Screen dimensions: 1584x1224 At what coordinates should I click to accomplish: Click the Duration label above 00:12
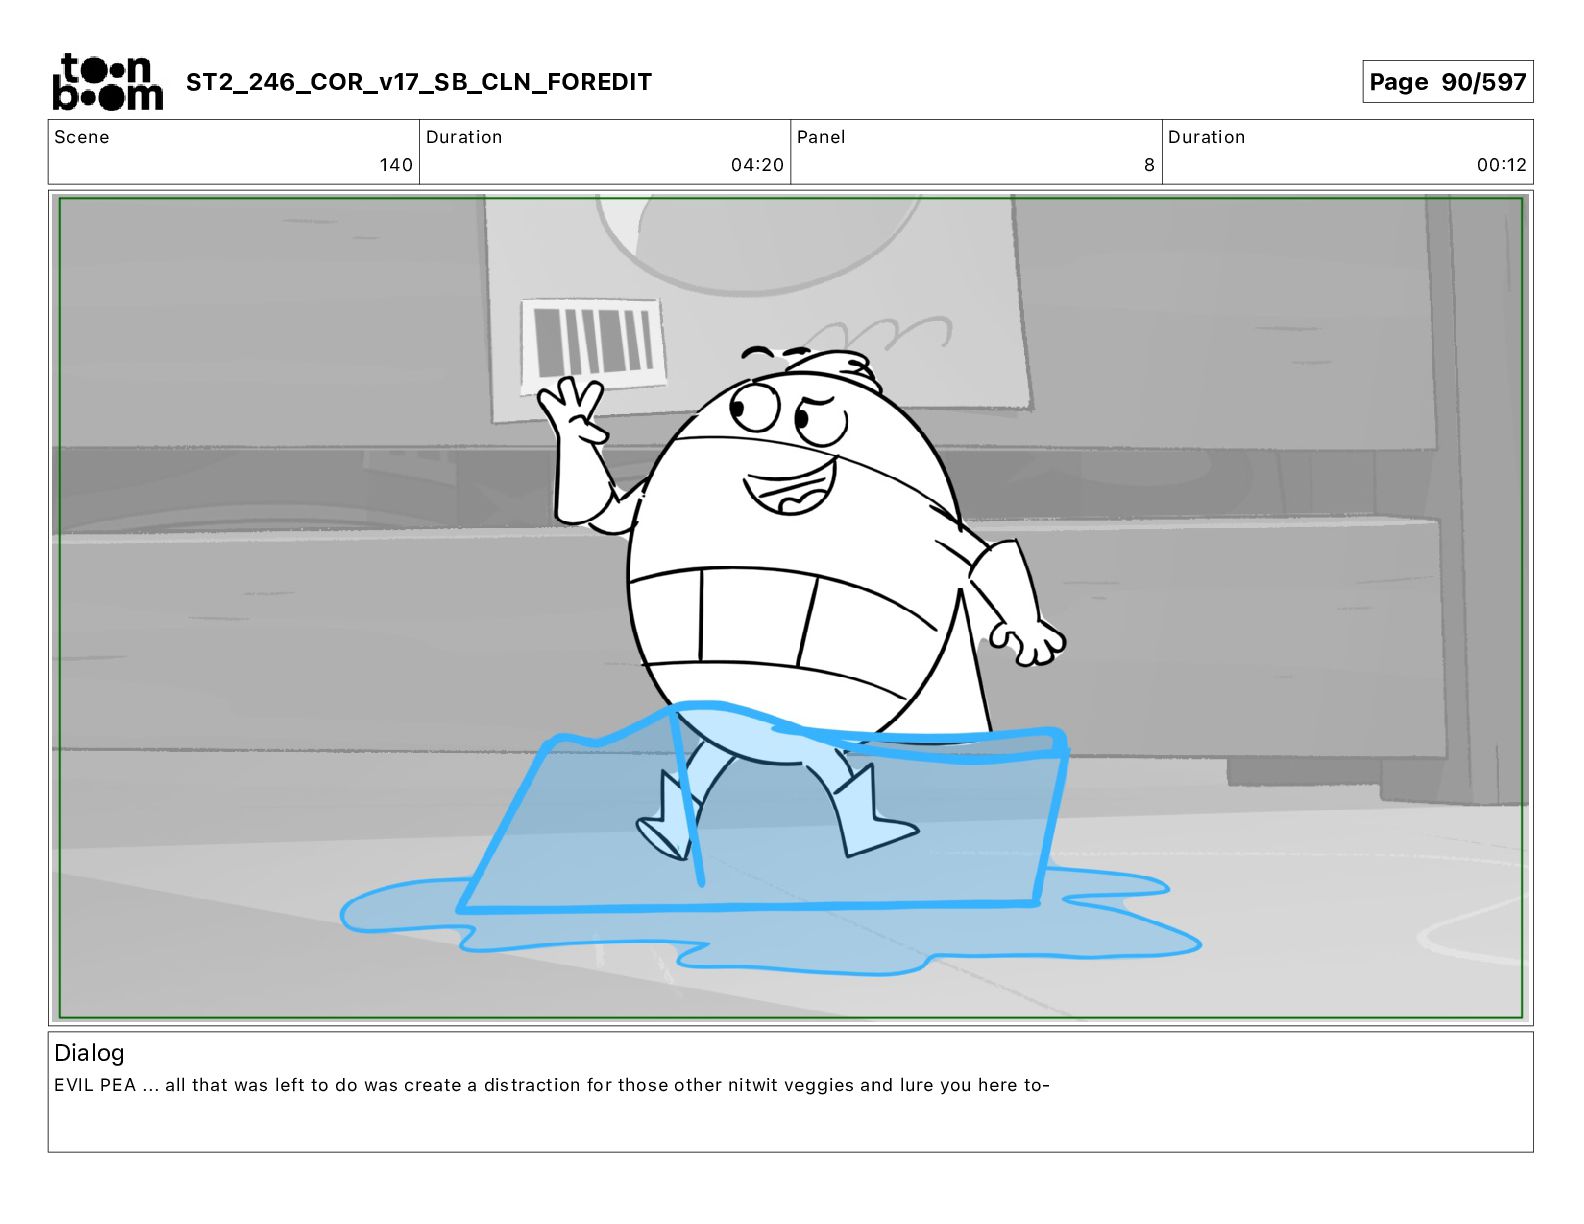1207,137
